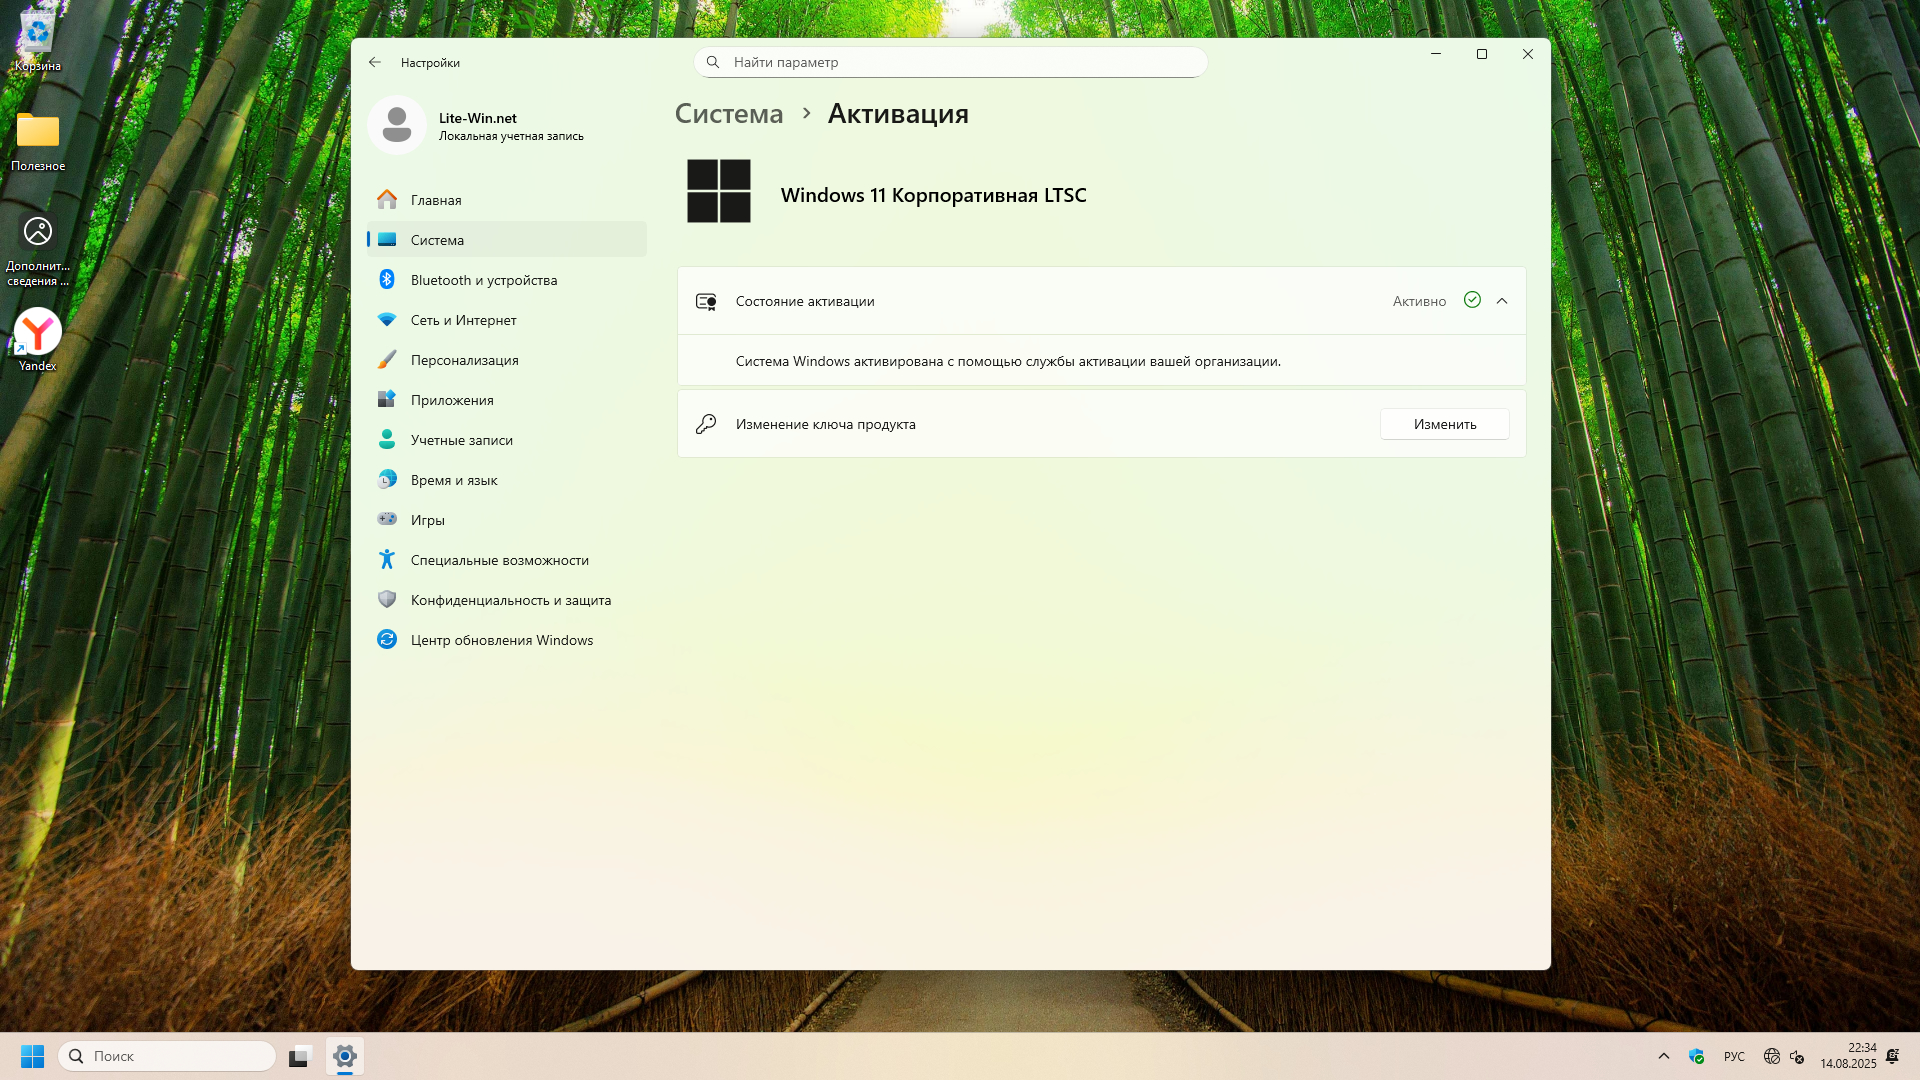This screenshot has height=1080, width=1920.
Task: Select Главная in sidebar
Action: [436, 200]
